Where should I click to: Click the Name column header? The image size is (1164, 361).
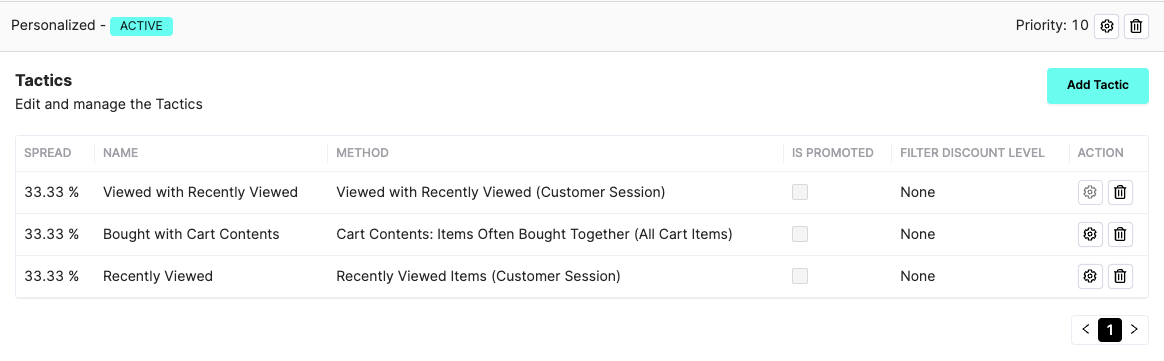(x=120, y=153)
